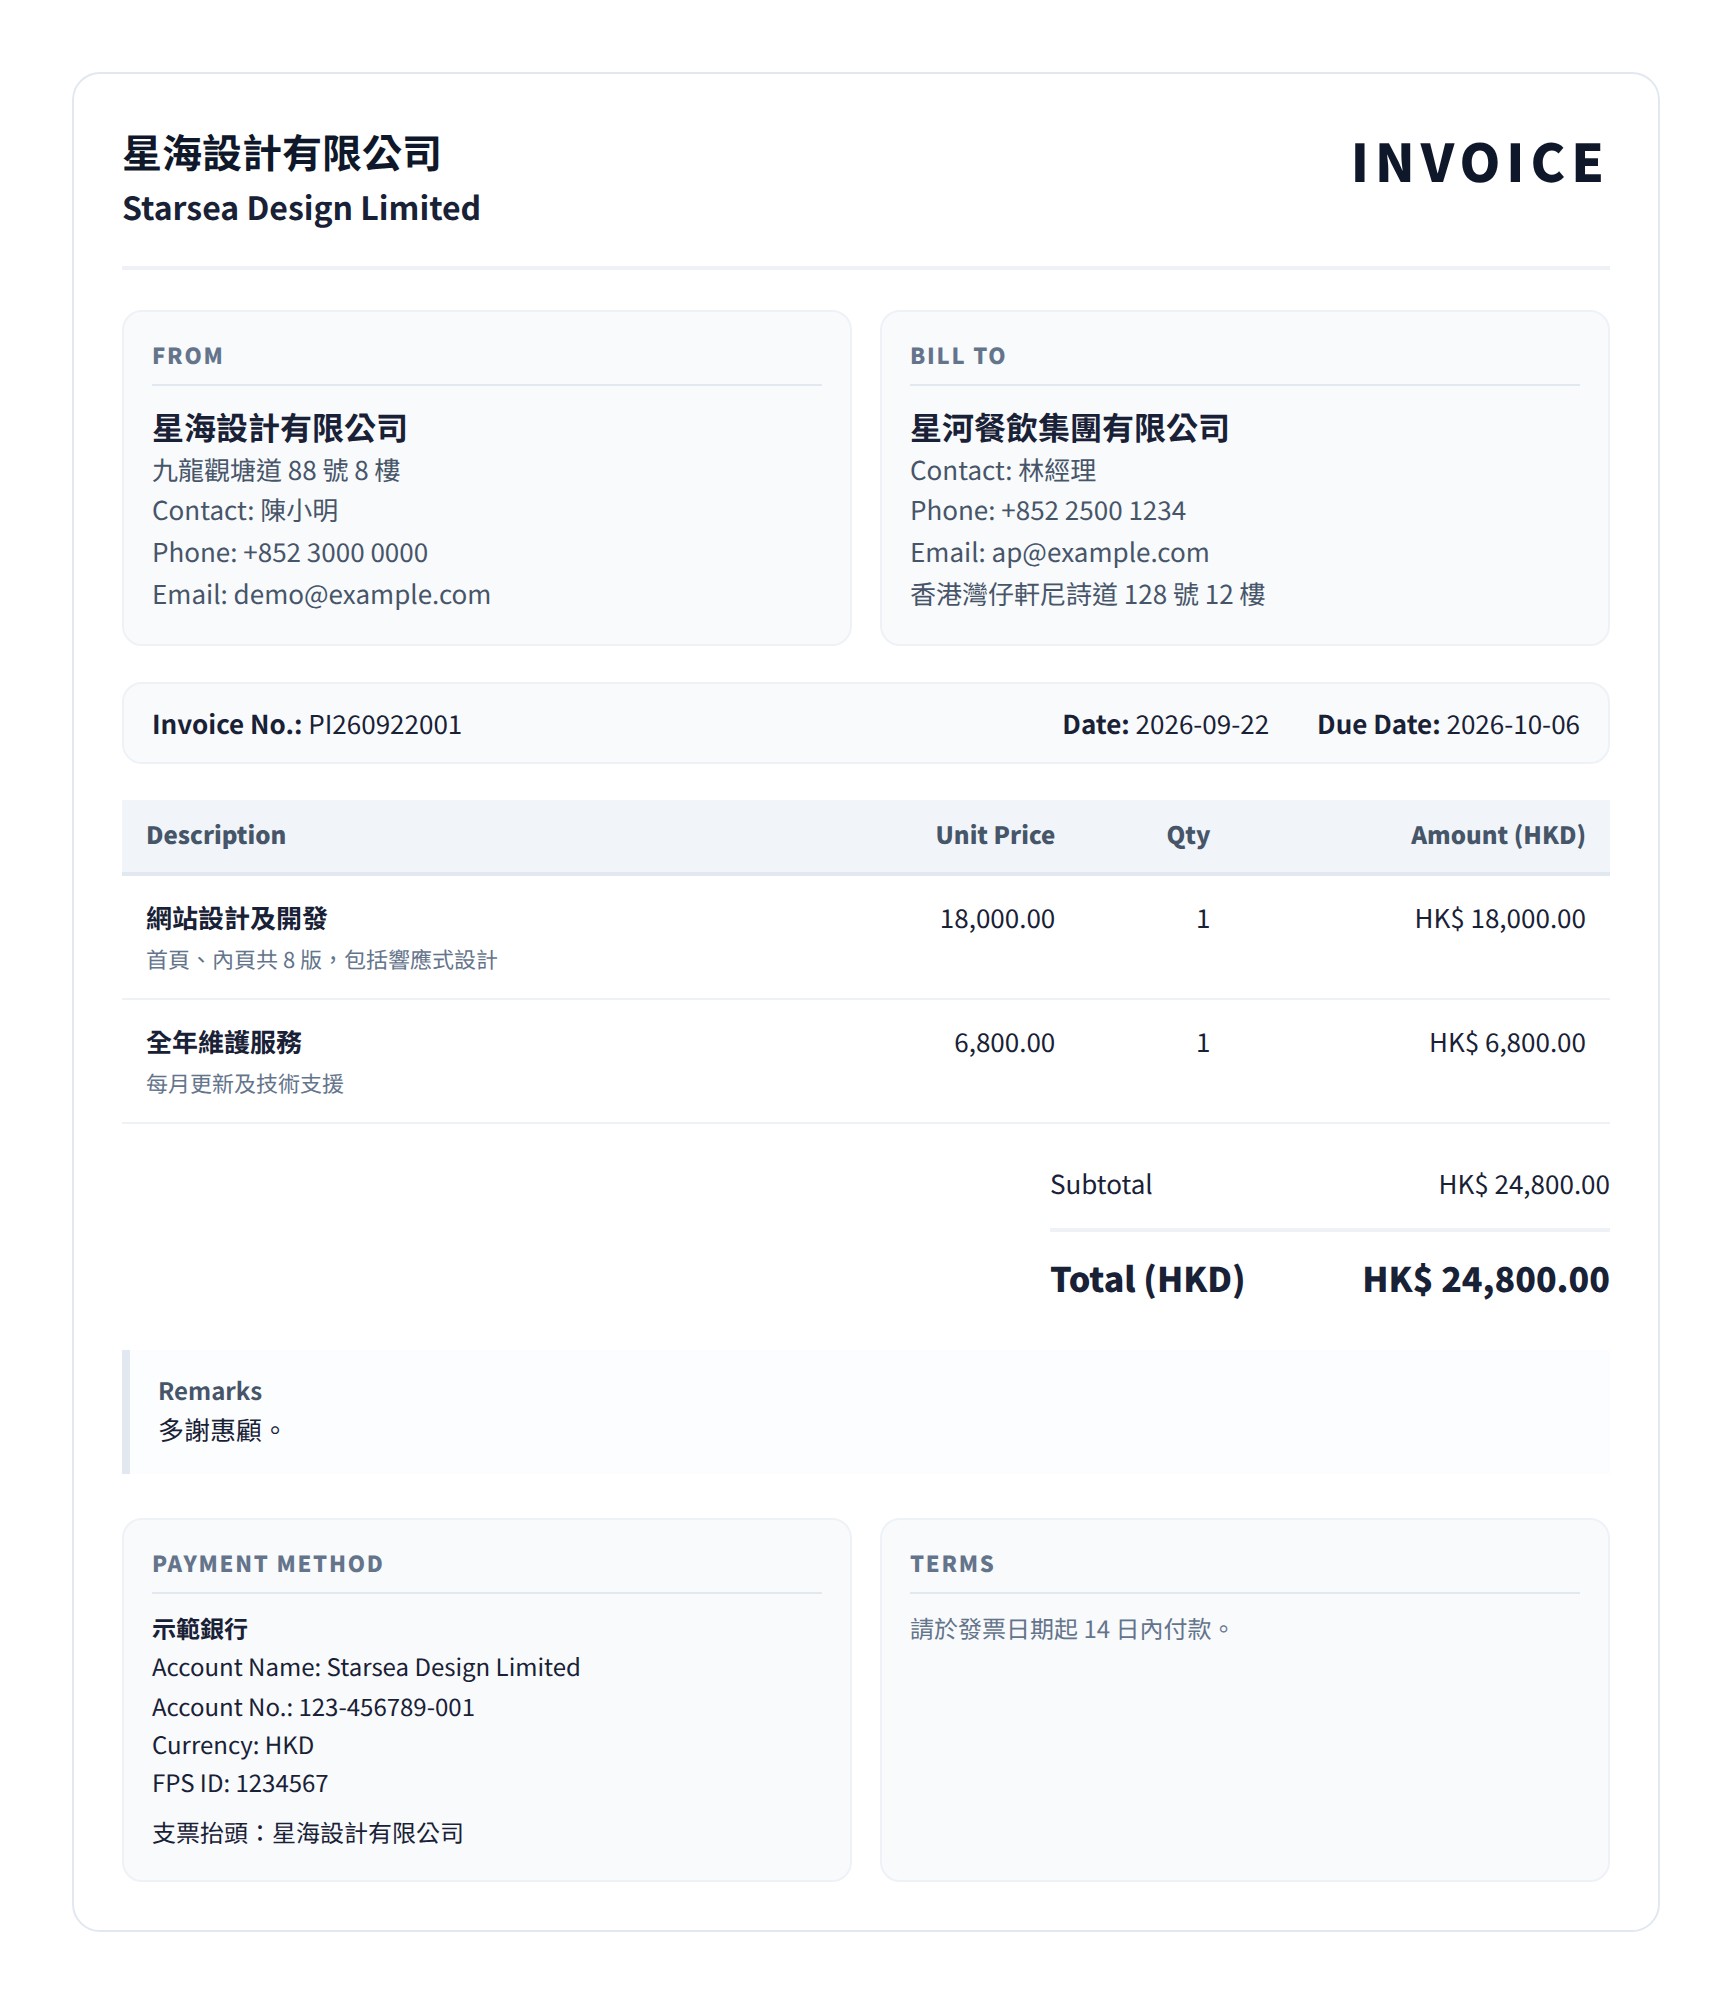The height and width of the screenshot is (2006, 1732).
Task: Click the Subtotal label
Action: (x=1101, y=1185)
